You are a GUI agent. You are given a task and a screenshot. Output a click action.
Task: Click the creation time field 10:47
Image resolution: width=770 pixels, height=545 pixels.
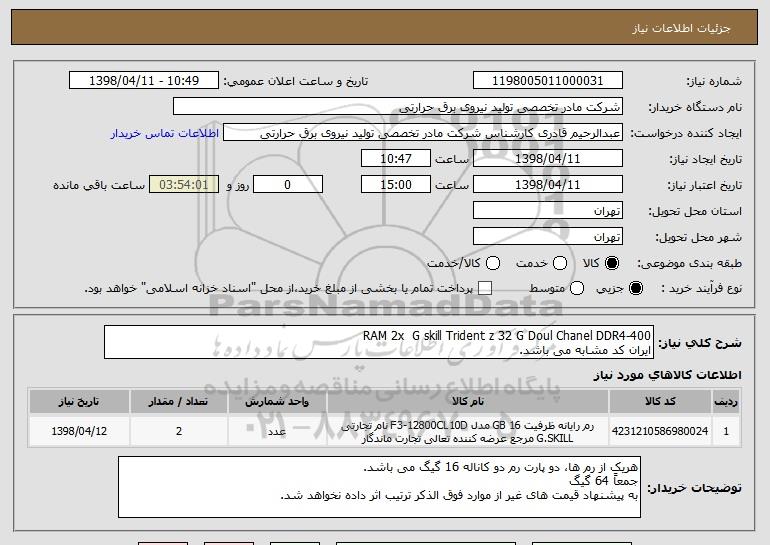click(x=396, y=159)
